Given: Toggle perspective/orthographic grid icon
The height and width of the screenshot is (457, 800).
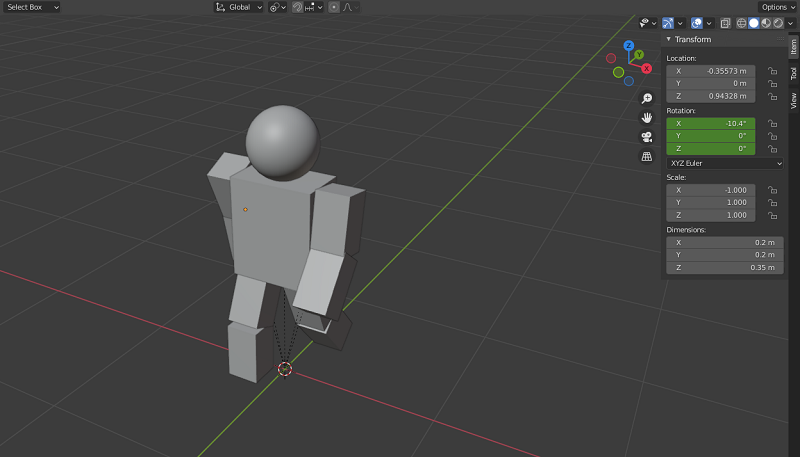Looking at the screenshot, I should pyautogui.click(x=647, y=156).
